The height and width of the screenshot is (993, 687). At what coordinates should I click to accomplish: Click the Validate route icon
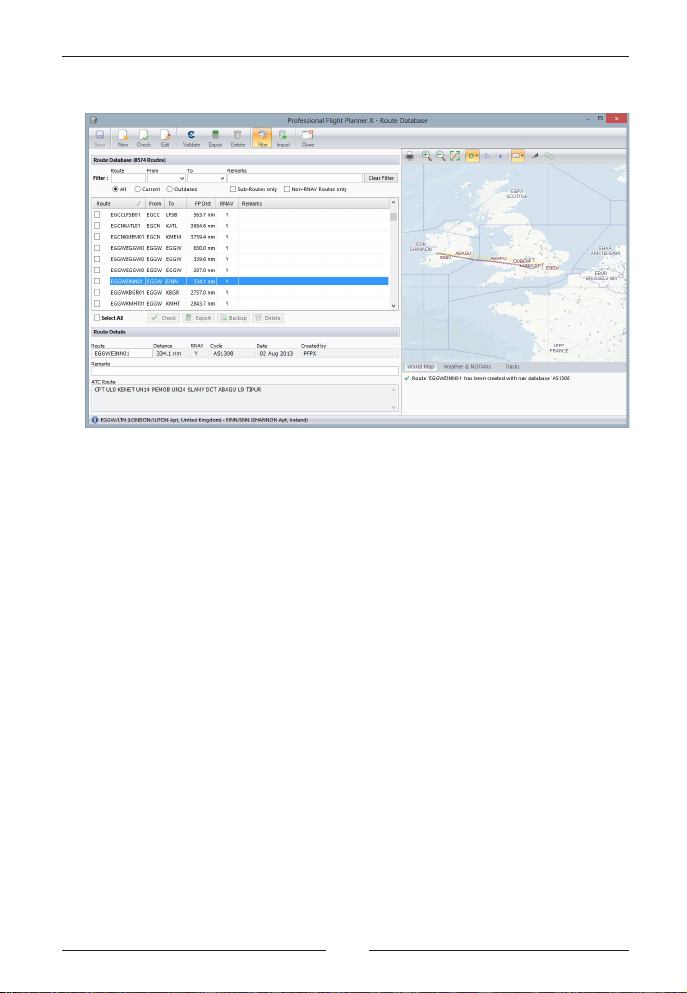pyautogui.click(x=191, y=138)
